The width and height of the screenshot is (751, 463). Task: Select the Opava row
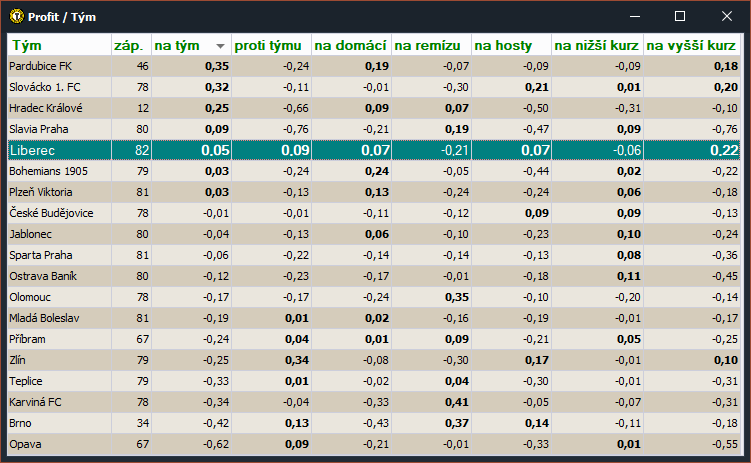pyautogui.click(x=374, y=444)
